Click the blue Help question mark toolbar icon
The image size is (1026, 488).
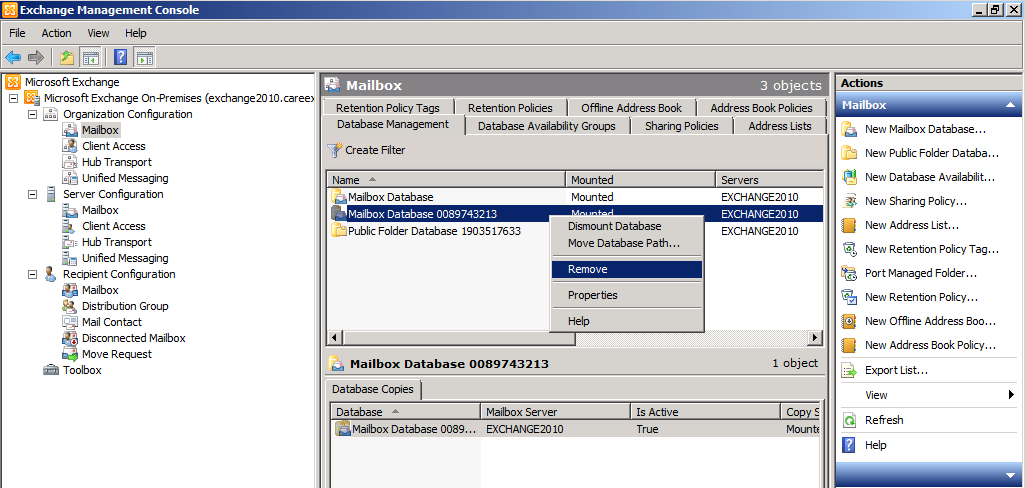point(120,58)
